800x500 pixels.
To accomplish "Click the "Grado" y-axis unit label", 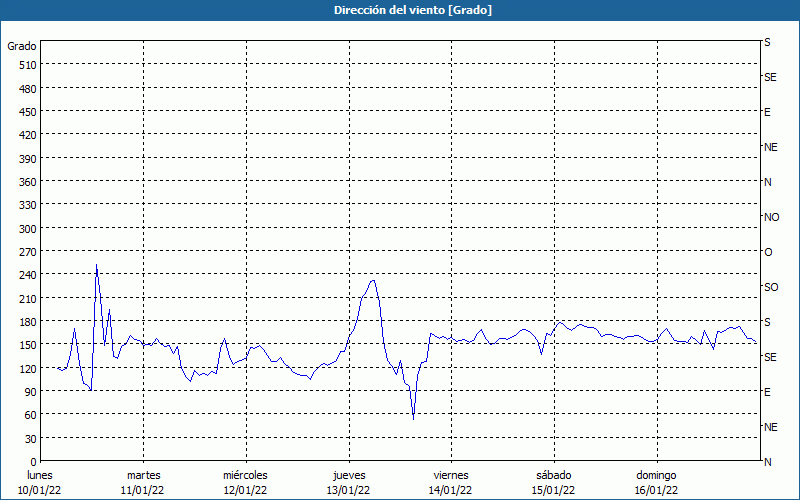I will [x=22, y=46].
